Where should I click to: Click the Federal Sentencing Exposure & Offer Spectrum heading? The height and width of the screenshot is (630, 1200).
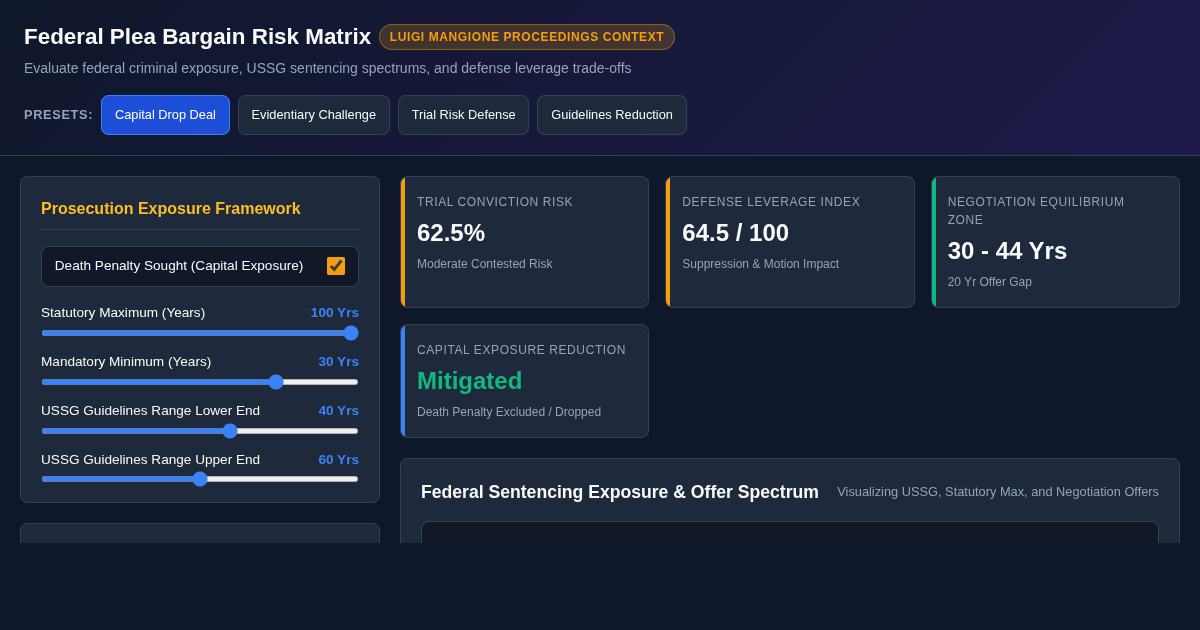[x=620, y=492]
